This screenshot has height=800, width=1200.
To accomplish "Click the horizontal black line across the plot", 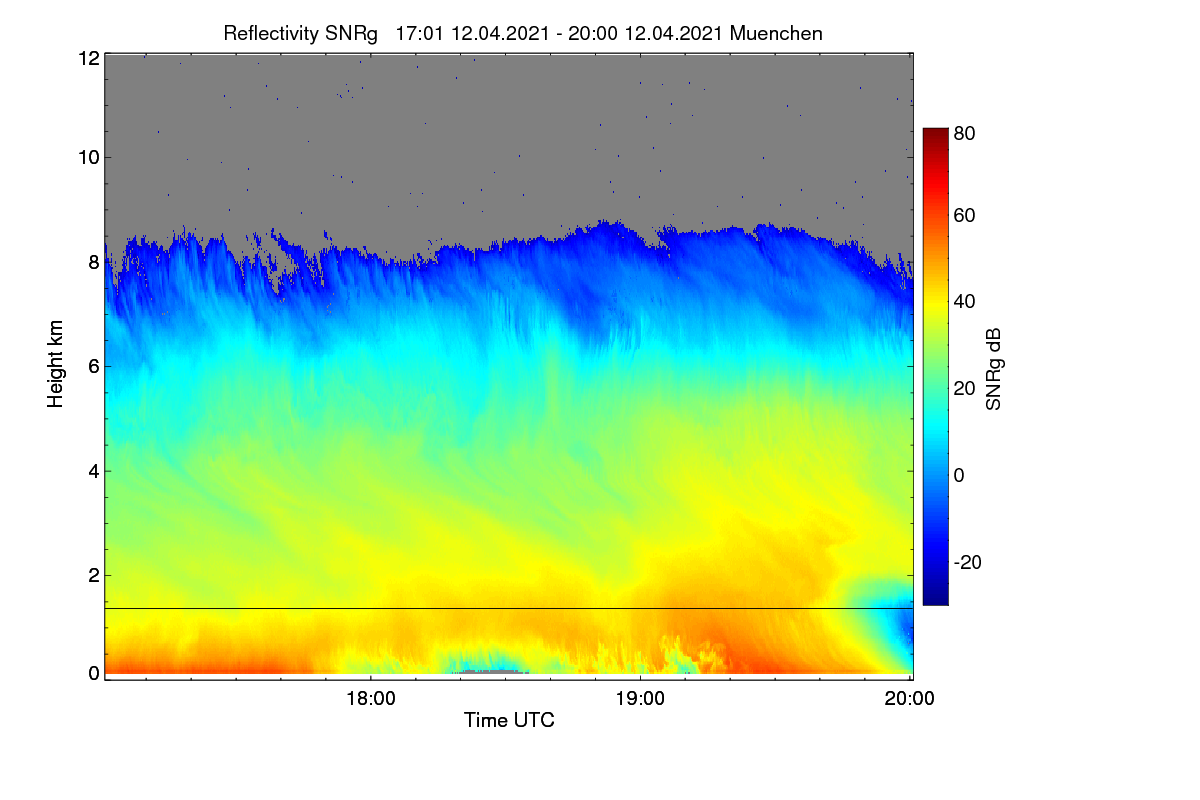I will click(508, 608).
